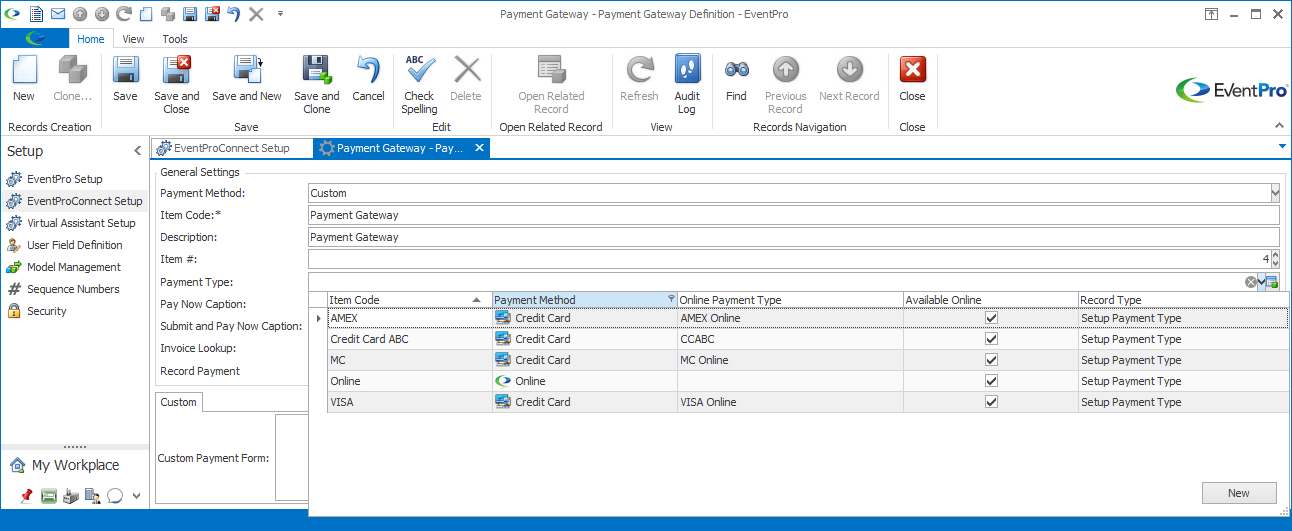Close the Payment Gateway document tab
The width and height of the screenshot is (1292, 531).
(479, 148)
